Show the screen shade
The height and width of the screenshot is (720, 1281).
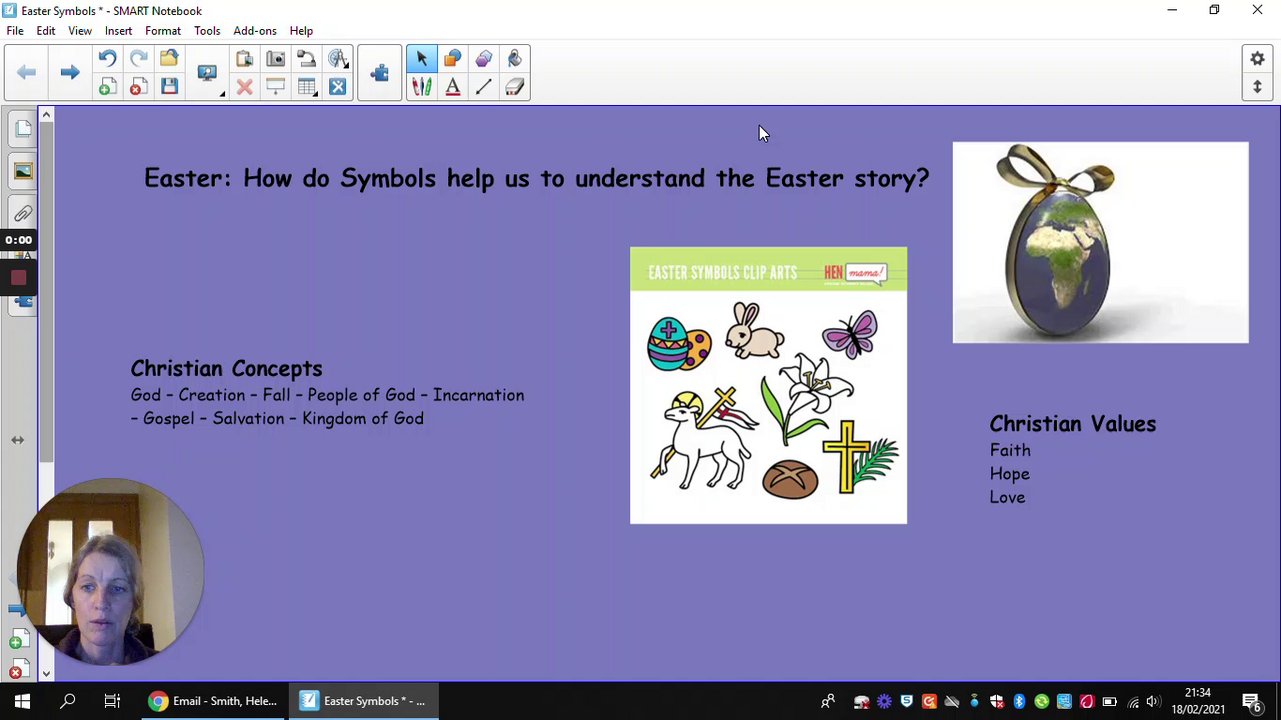click(275, 87)
